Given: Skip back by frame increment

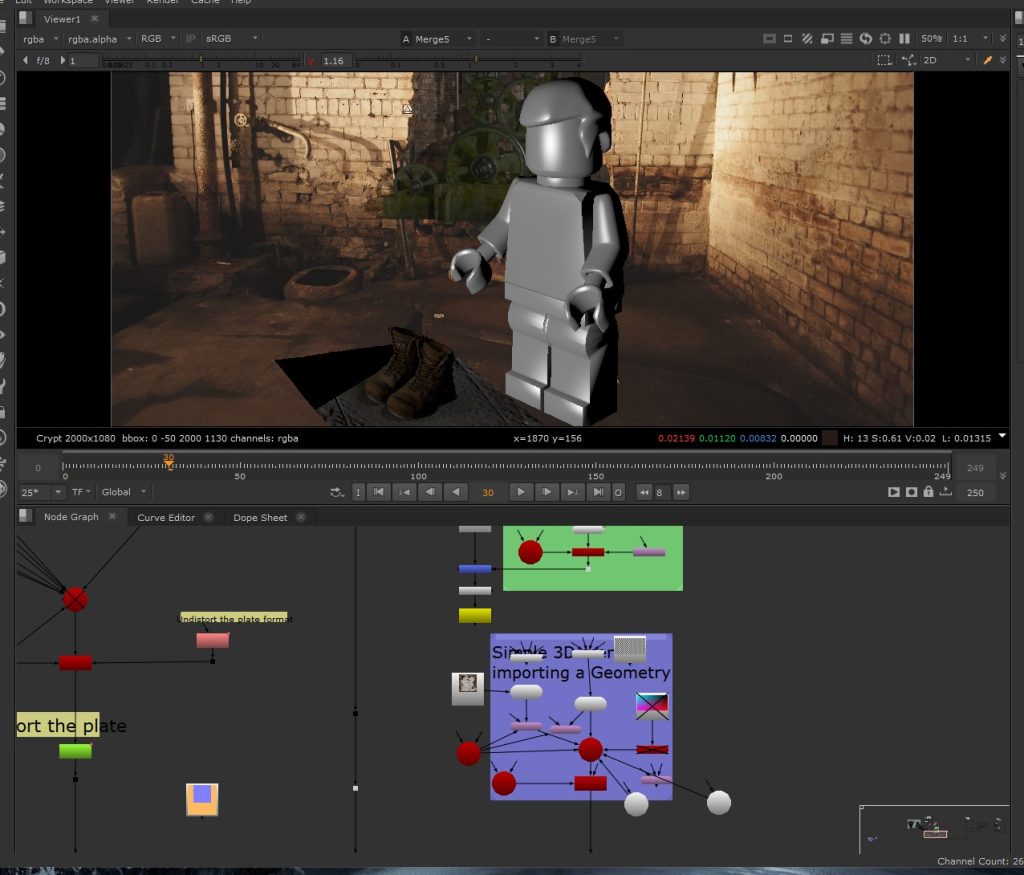Looking at the screenshot, I should 644,492.
